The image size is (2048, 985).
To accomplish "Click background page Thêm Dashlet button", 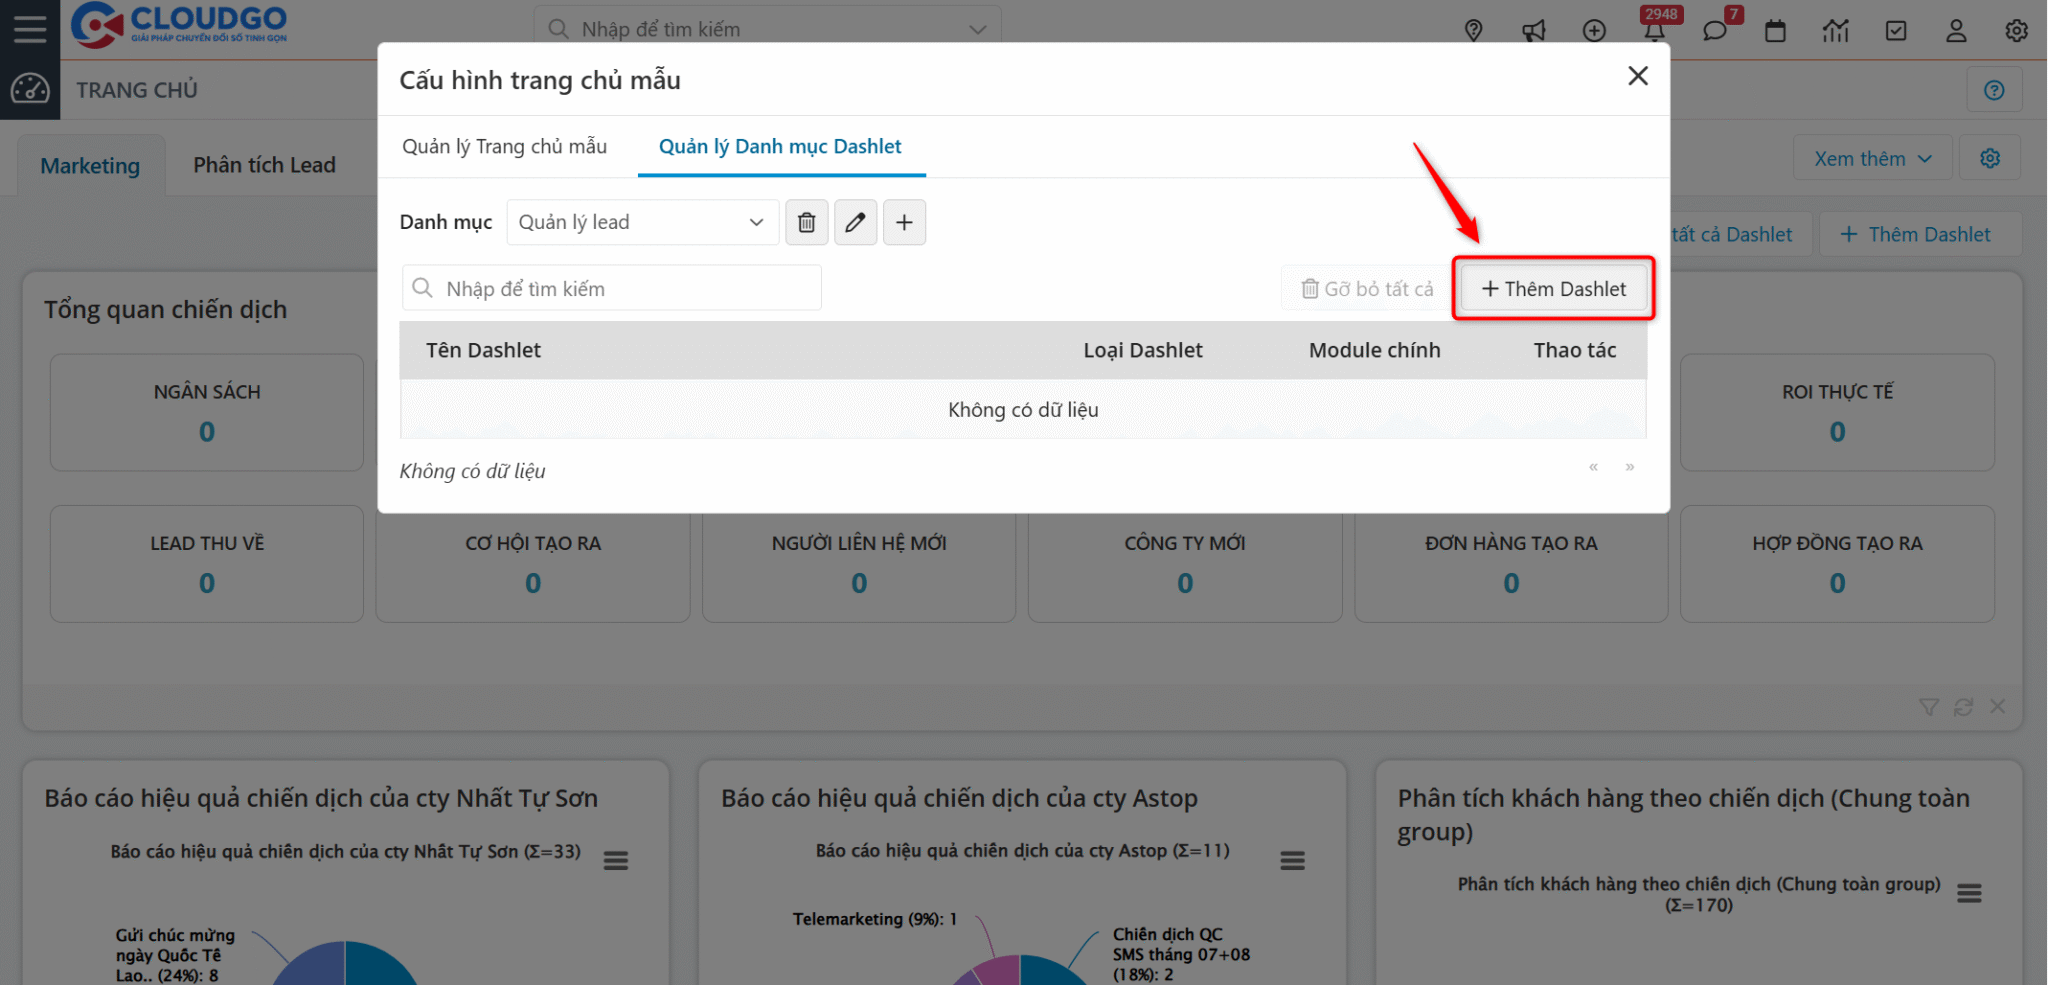I will click(1921, 234).
